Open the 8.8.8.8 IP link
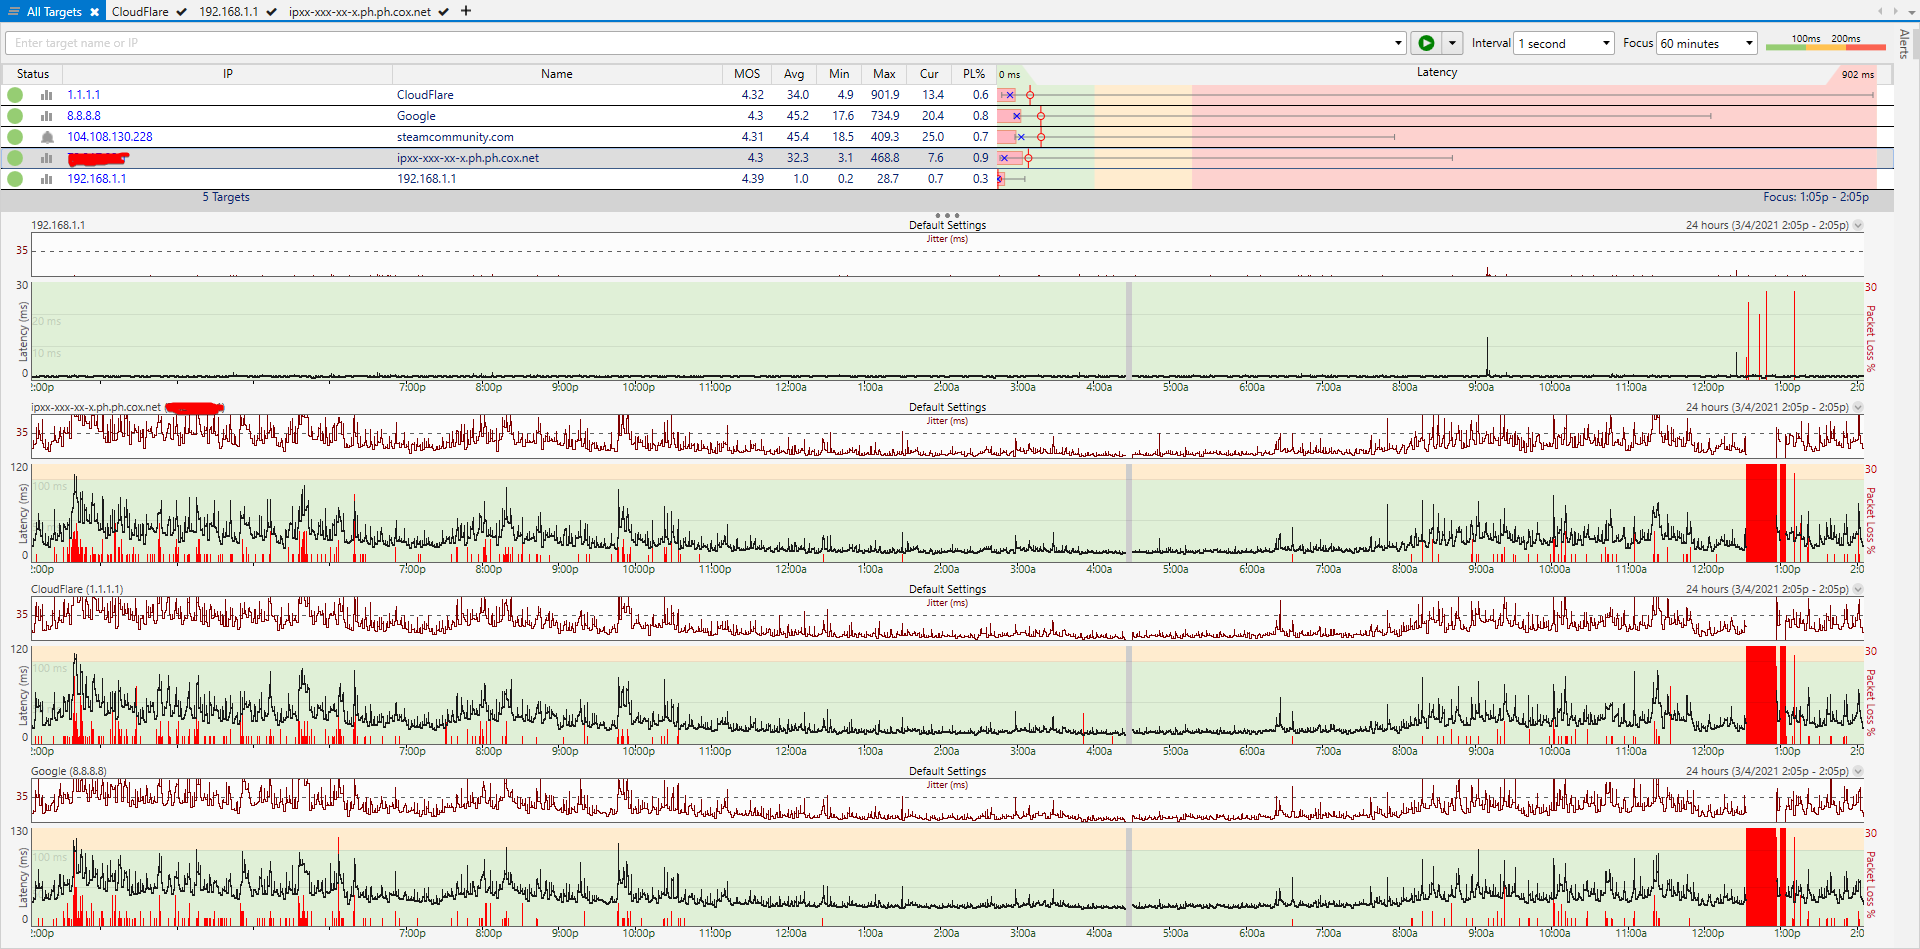Viewport: 1920px width, 949px height. [84, 116]
